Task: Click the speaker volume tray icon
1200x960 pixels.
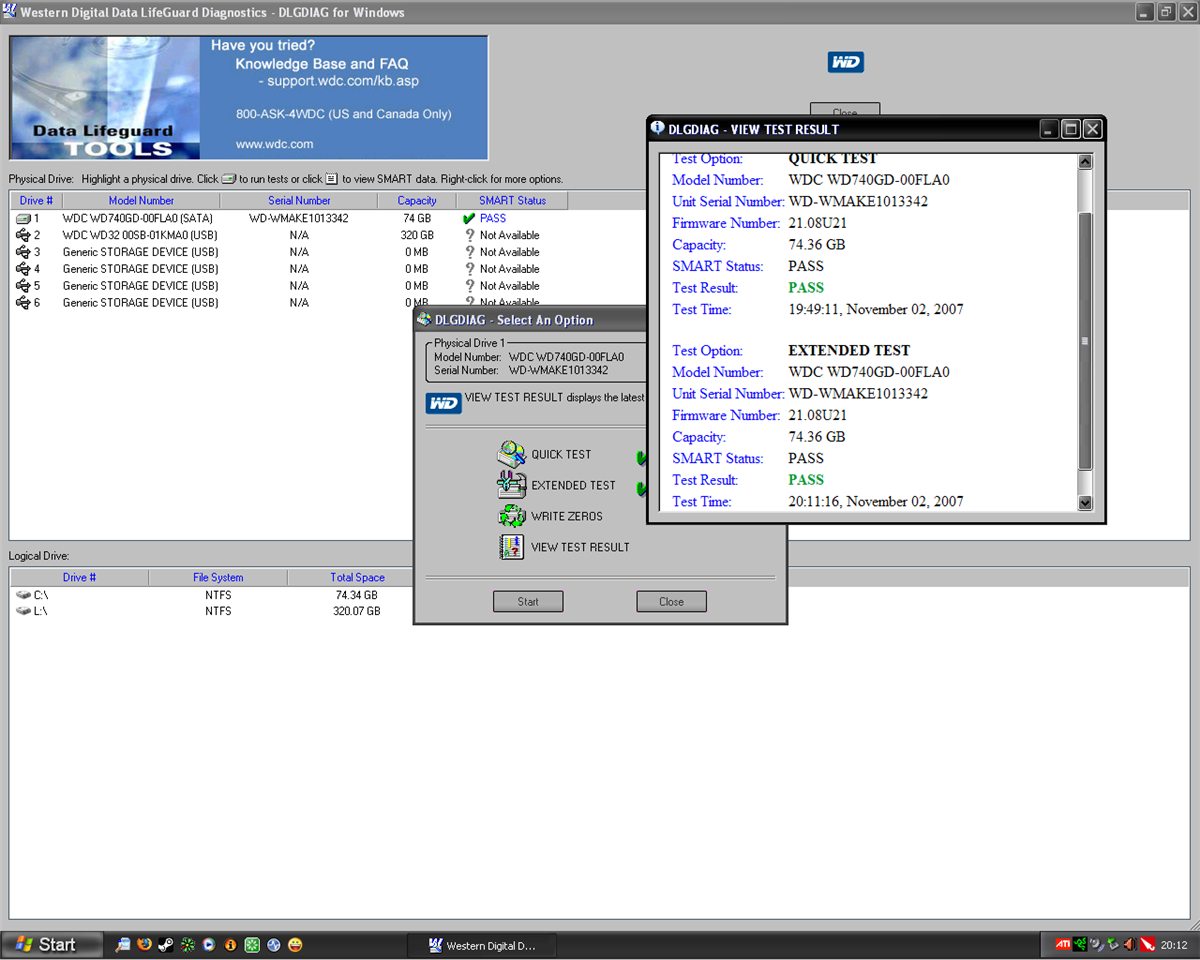Action: click(1129, 944)
